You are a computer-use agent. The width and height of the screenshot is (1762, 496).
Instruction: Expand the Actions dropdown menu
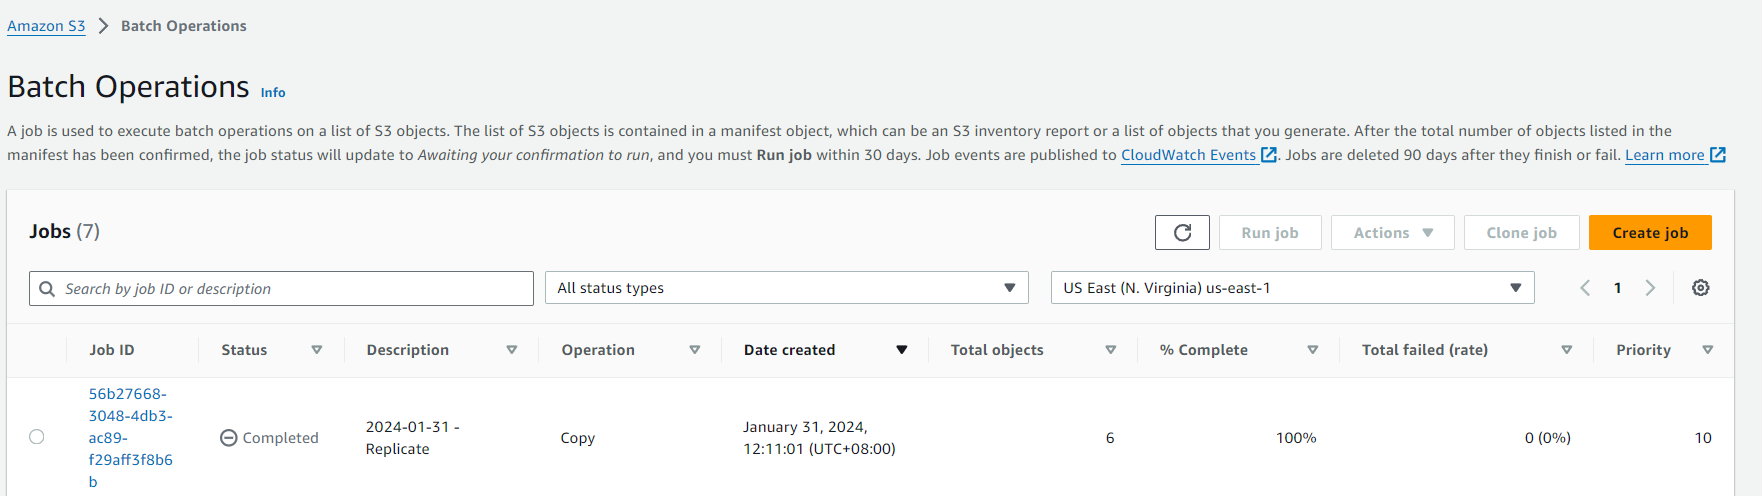(x=1392, y=233)
